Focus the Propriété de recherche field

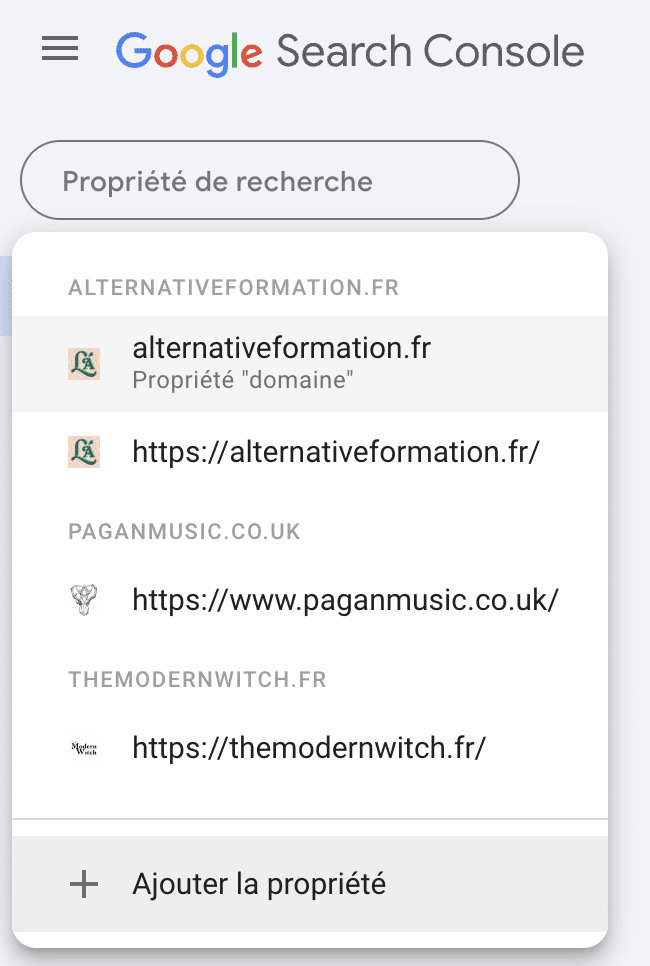point(270,181)
